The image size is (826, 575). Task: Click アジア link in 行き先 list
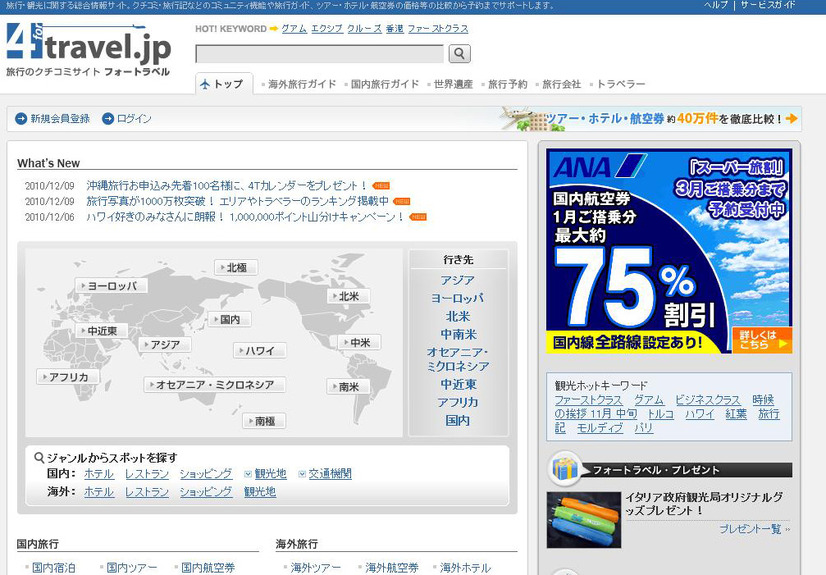pos(458,281)
